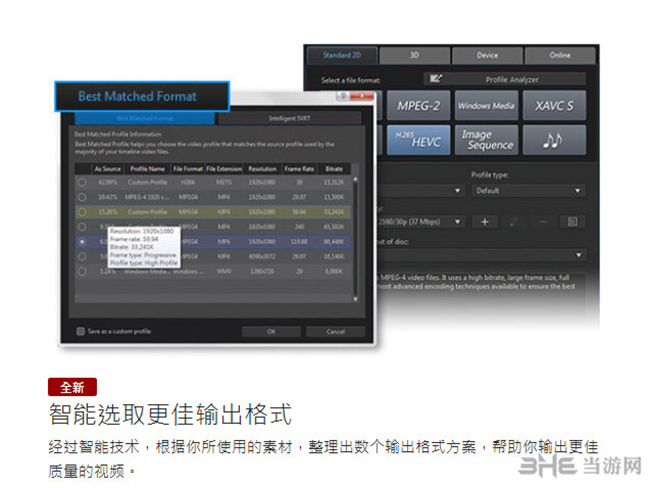Viewport: 650px width, 488px height.
Task: Click the OK button
Action: (271, 331)
